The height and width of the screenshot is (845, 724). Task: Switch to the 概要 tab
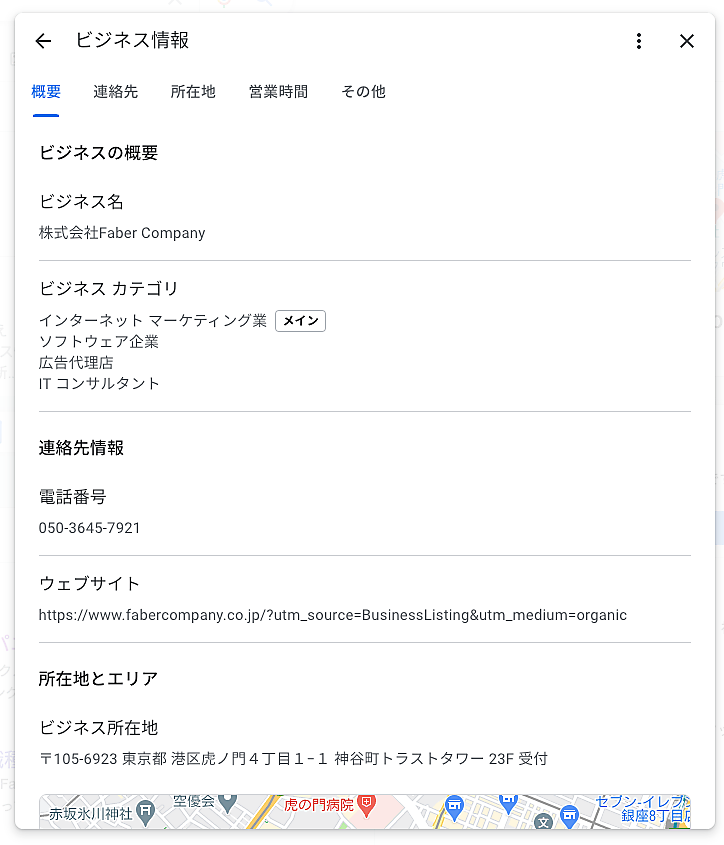[x=46, y=92]
